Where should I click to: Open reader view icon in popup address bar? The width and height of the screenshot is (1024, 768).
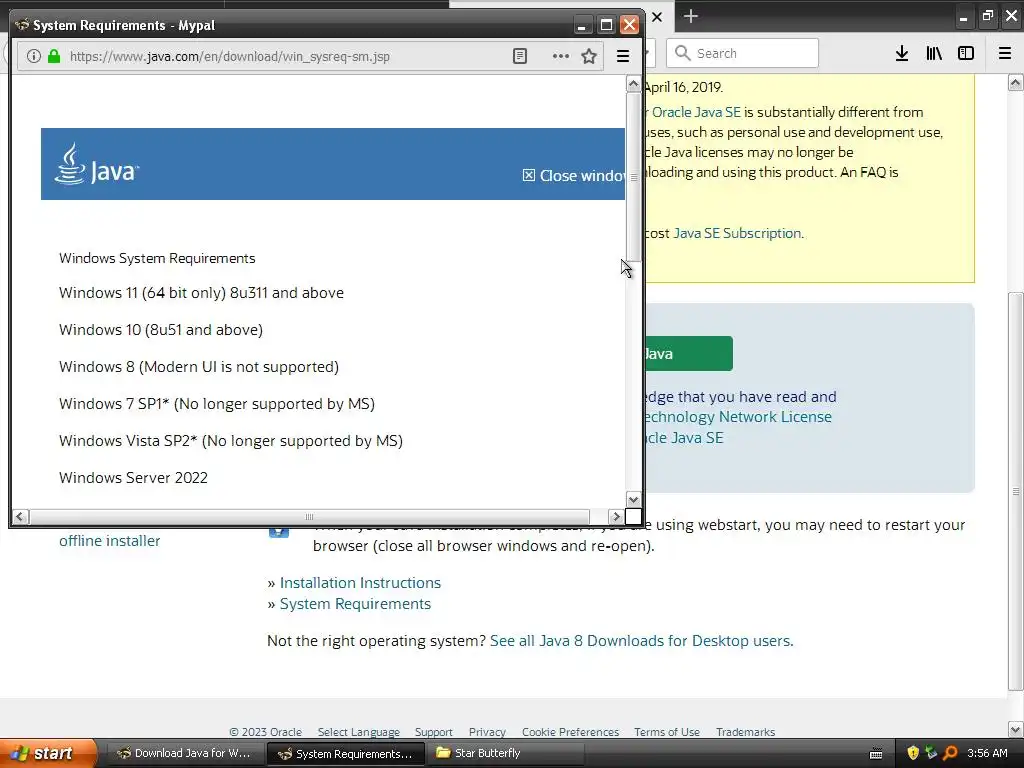click(x=520, y=56)
